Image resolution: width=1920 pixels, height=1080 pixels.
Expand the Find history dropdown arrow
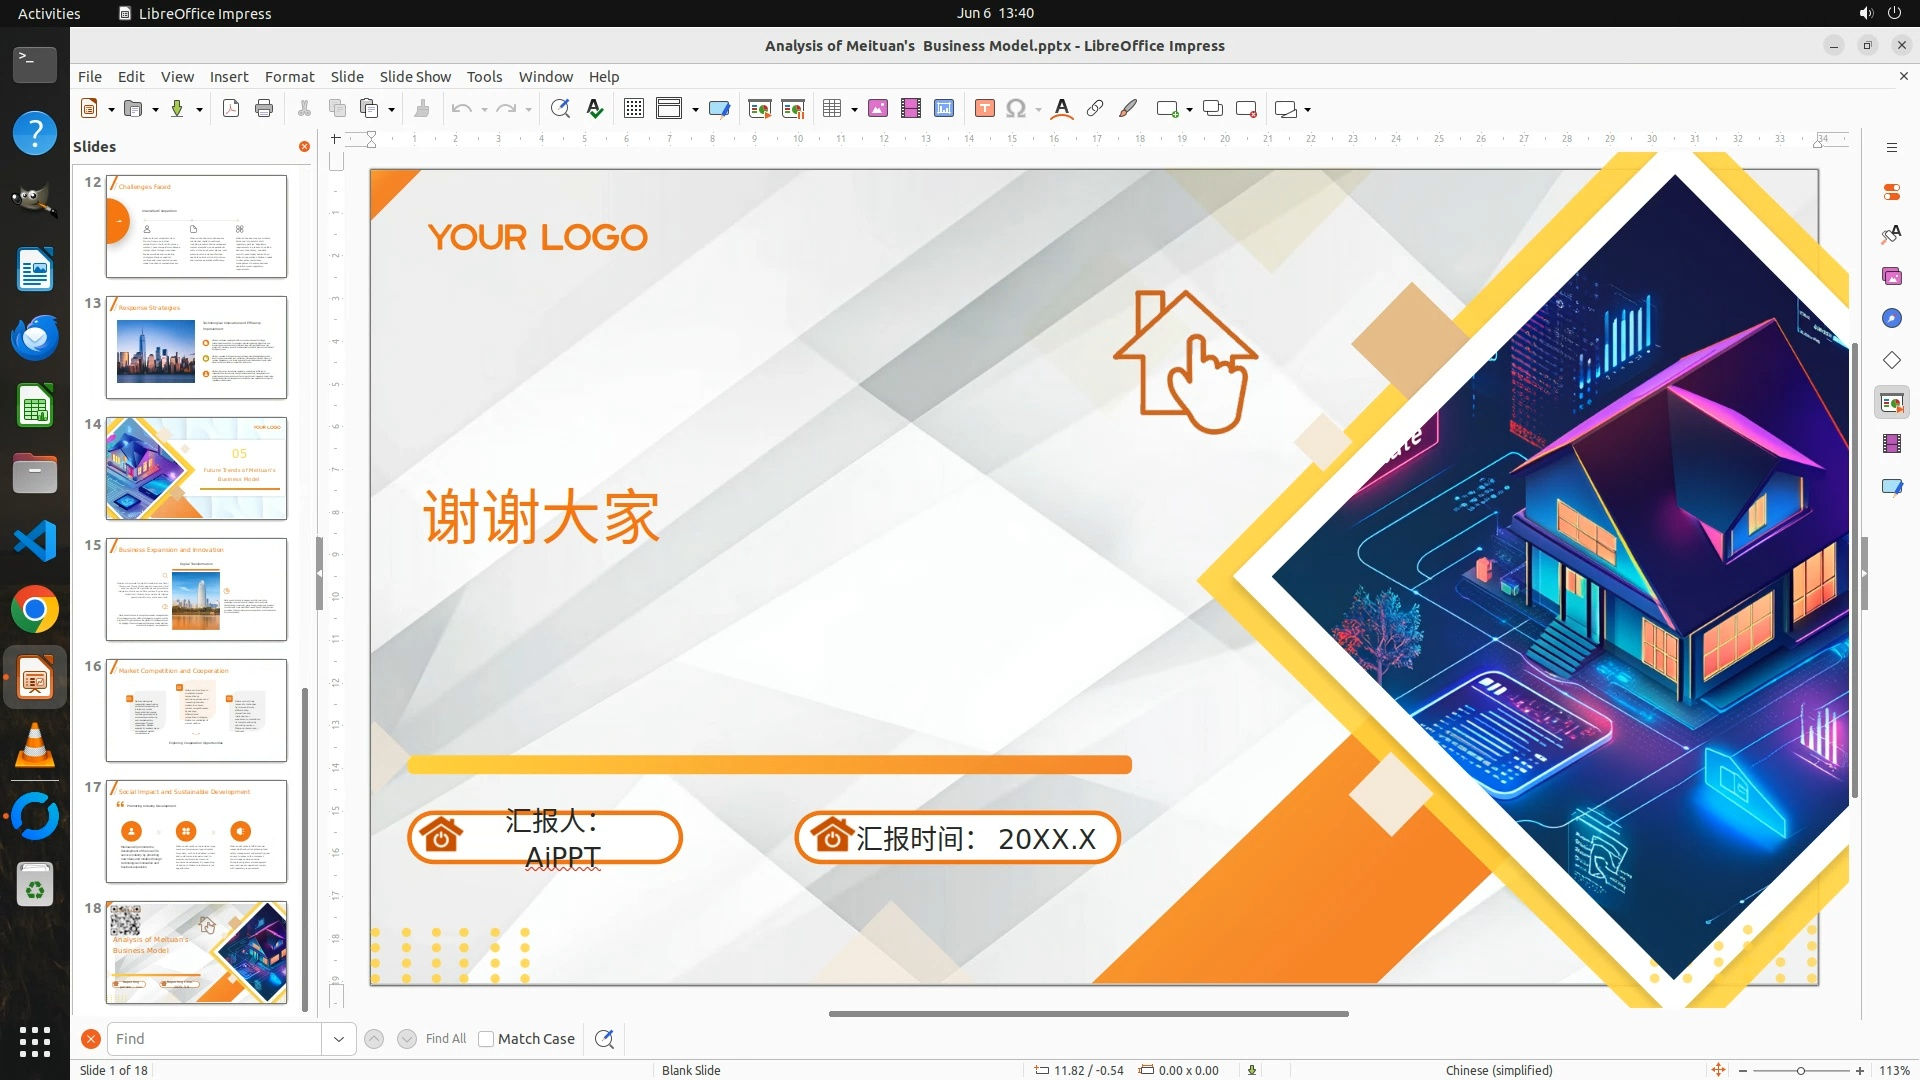tap(339, 1039)
